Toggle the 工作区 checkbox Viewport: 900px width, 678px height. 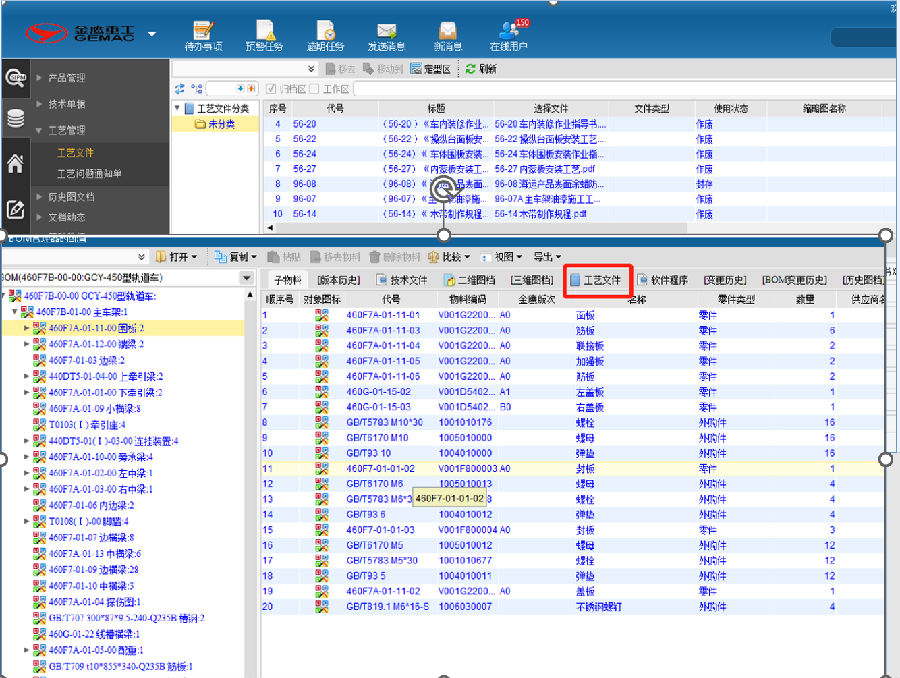tap(314, 89)
